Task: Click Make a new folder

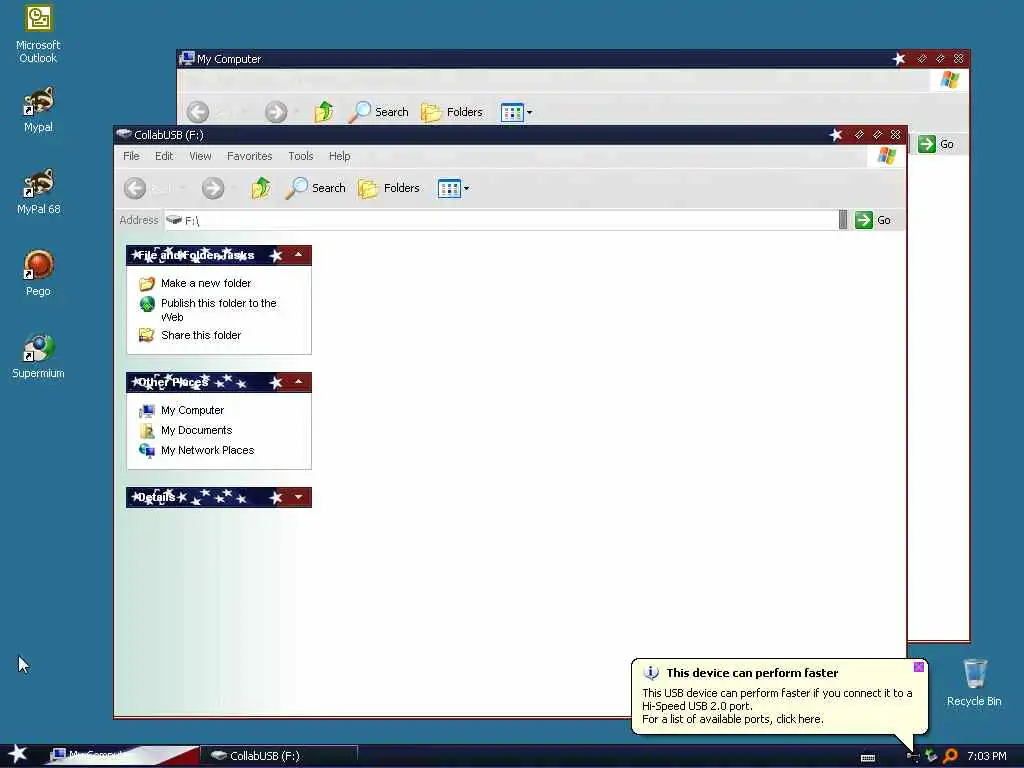Action: [x=206, y=283]
